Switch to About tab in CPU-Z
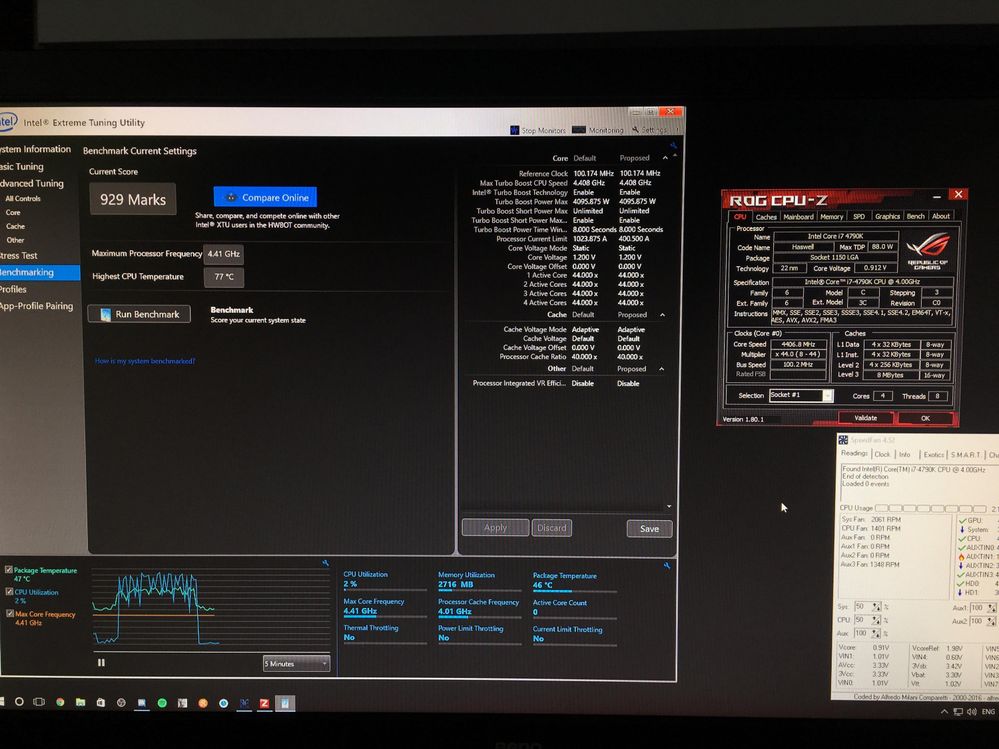Image resolution: width=999 pixels, height=749 pixels. 940,217
